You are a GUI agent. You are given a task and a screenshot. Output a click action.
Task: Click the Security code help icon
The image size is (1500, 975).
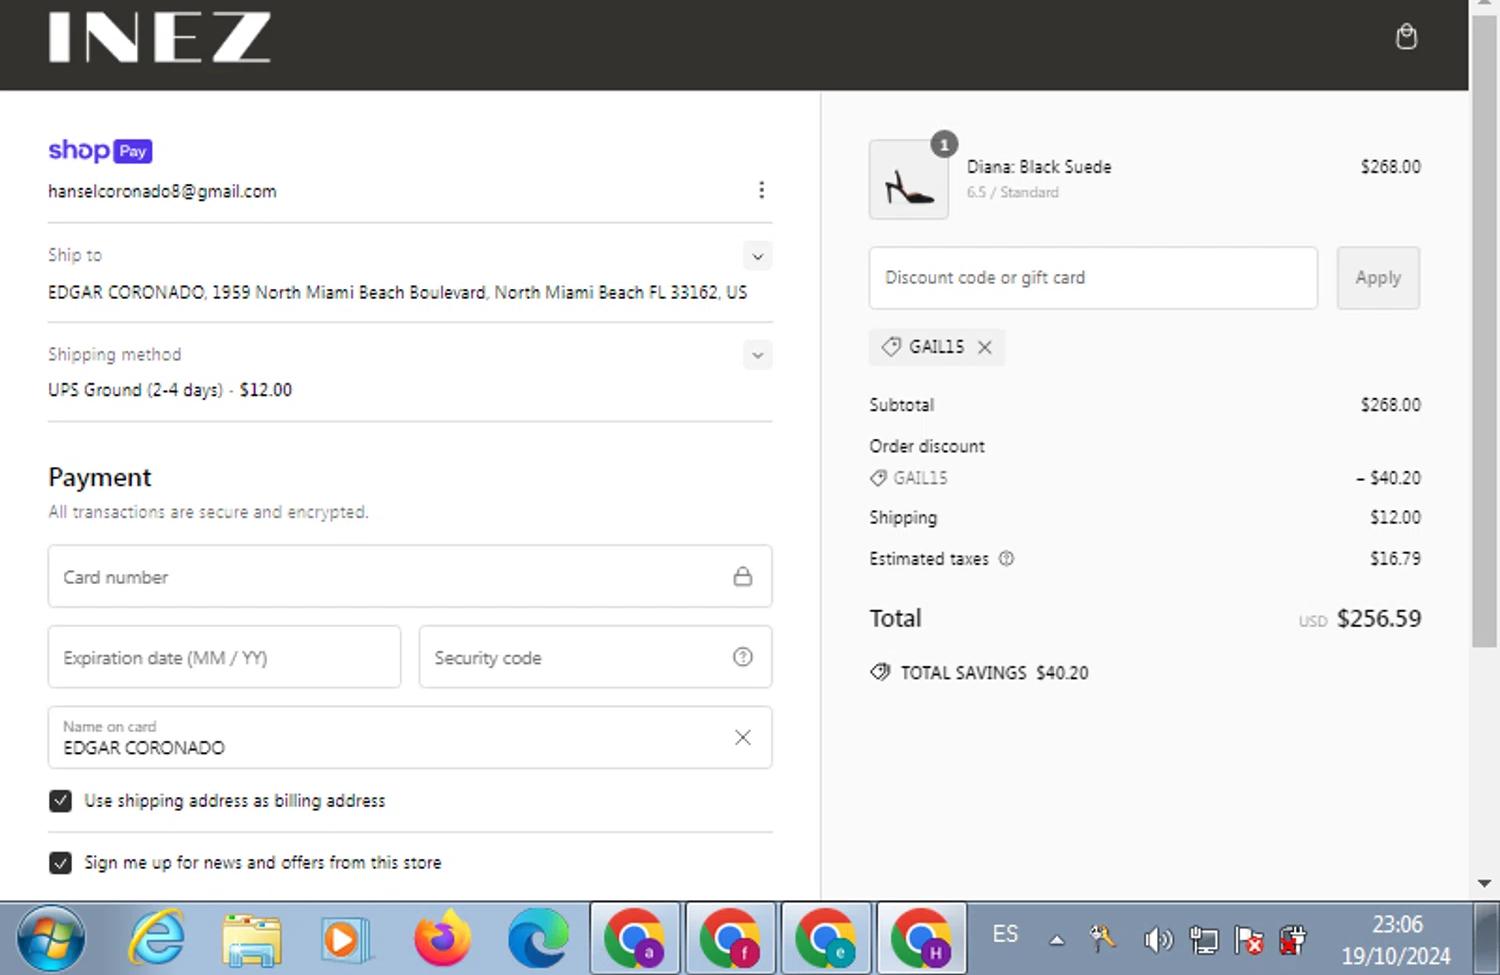point(743,657)
